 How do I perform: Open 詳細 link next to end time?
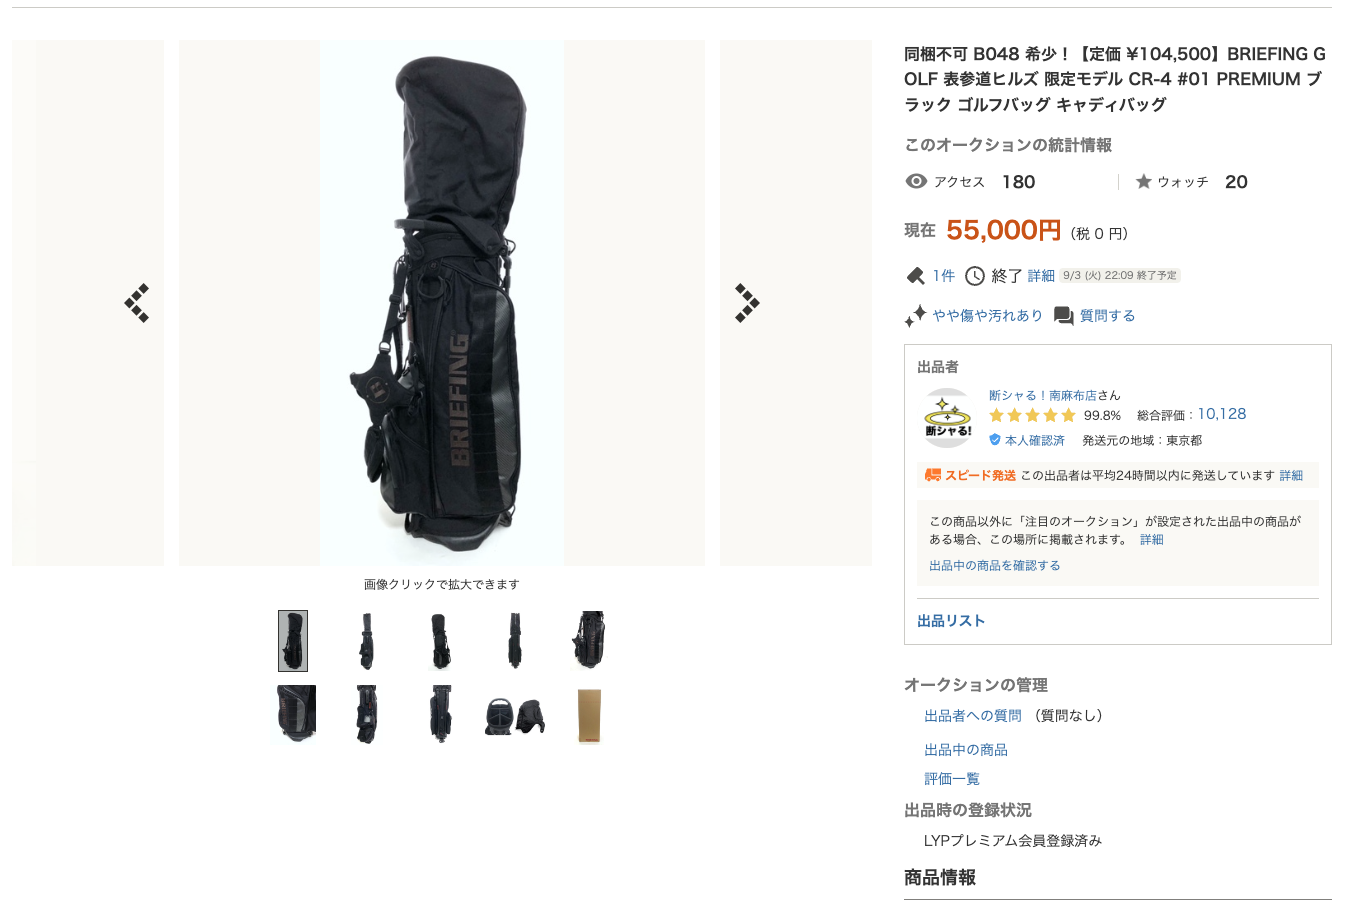pos(1041,276)
